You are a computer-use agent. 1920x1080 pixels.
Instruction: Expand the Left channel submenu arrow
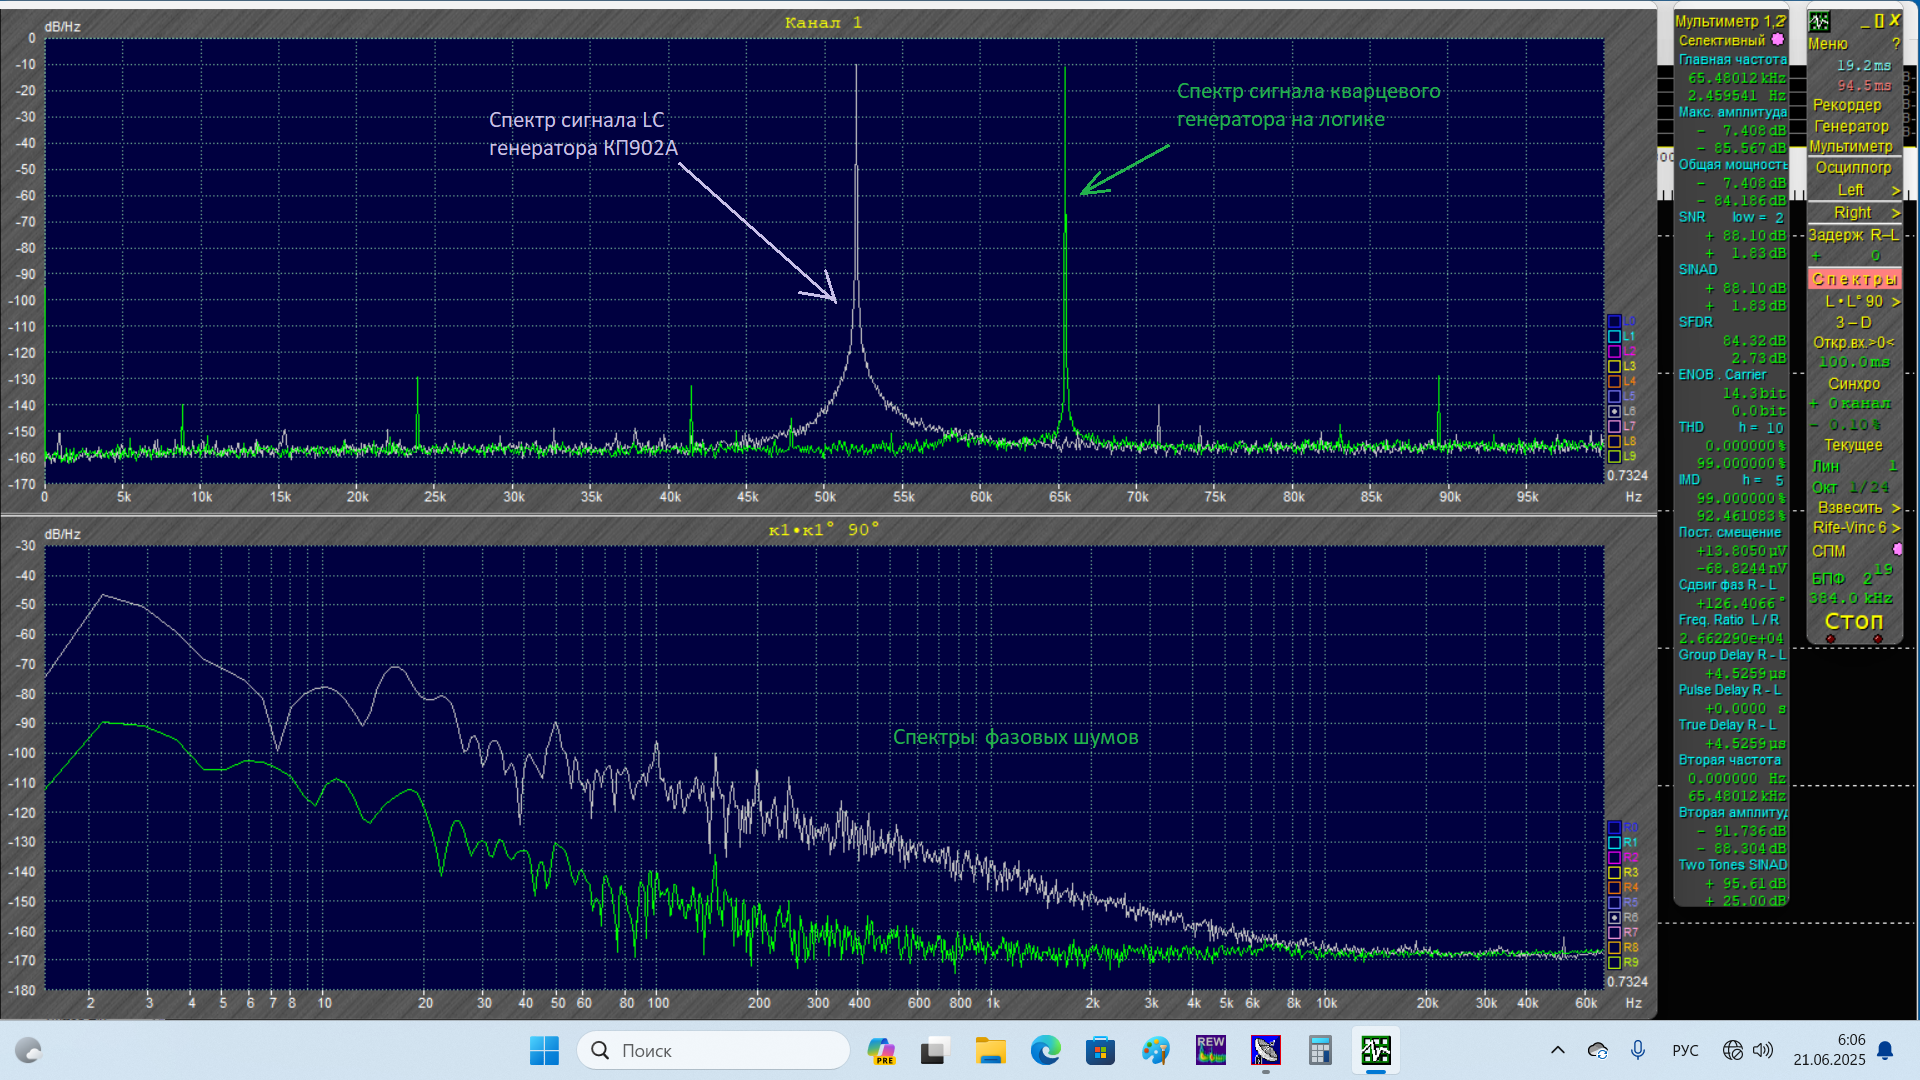tap(1895, 190)
